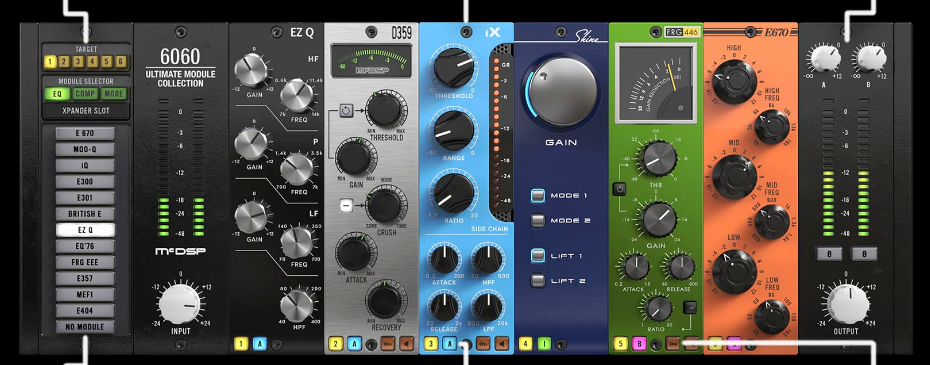930x365 pixels.
Task: Click the green I button on Shine footer
Action: click(544, 344)
